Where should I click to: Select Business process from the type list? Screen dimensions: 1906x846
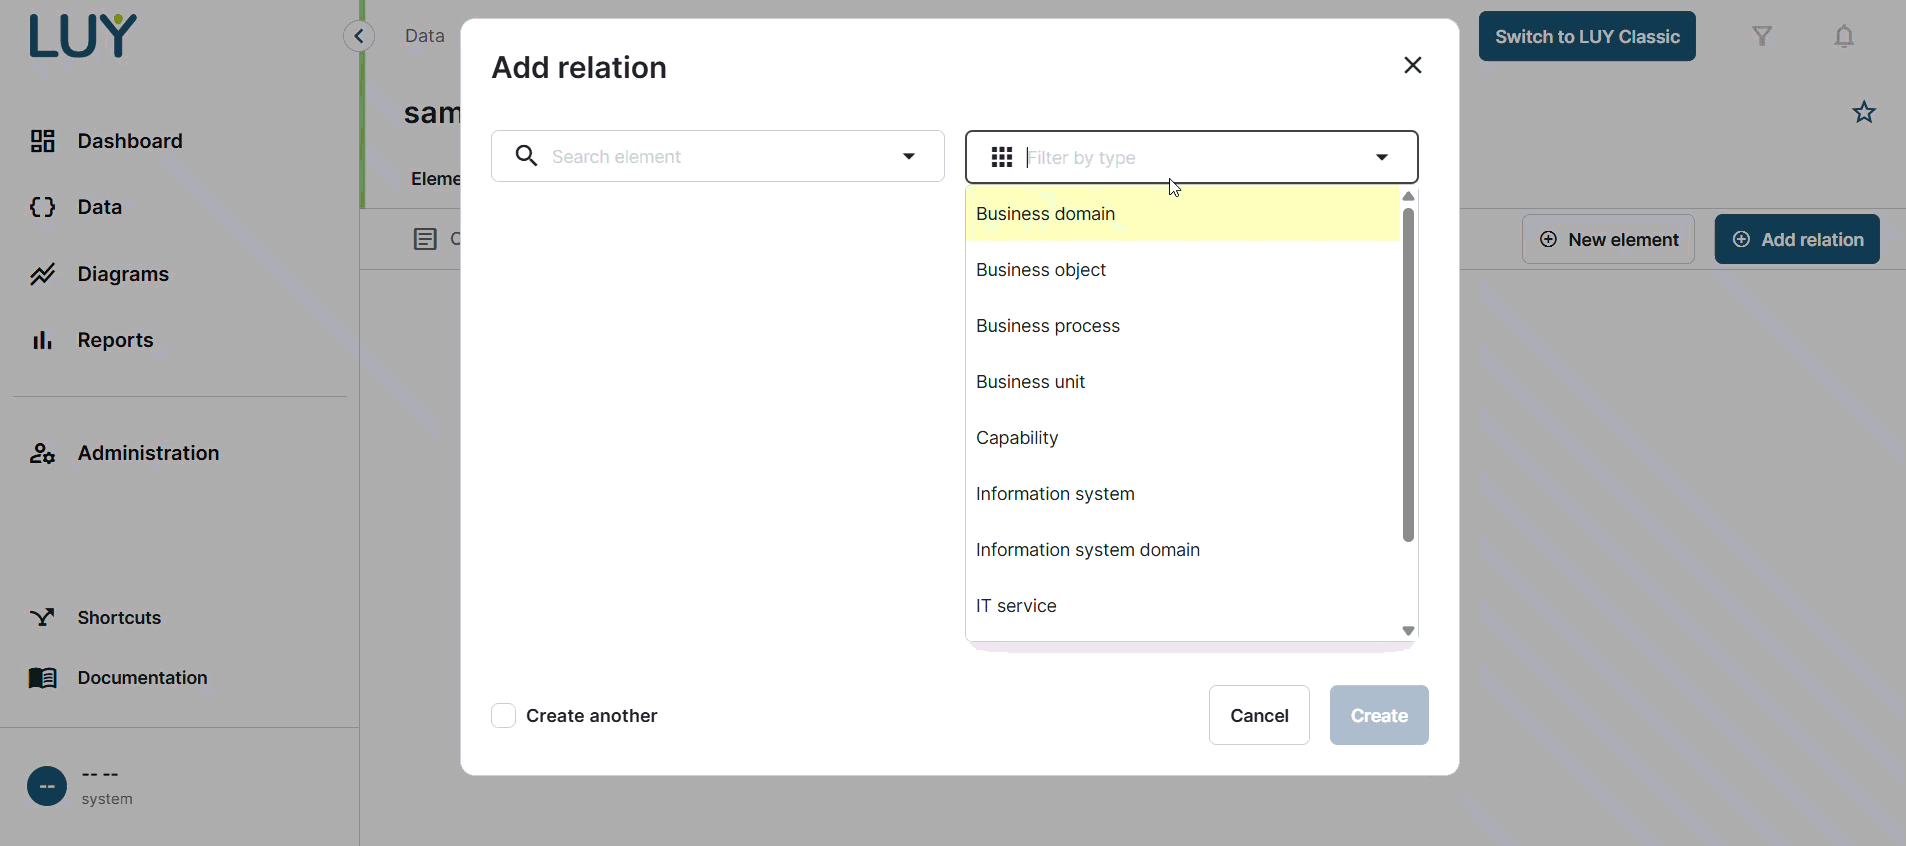[x=1048, y=326]
